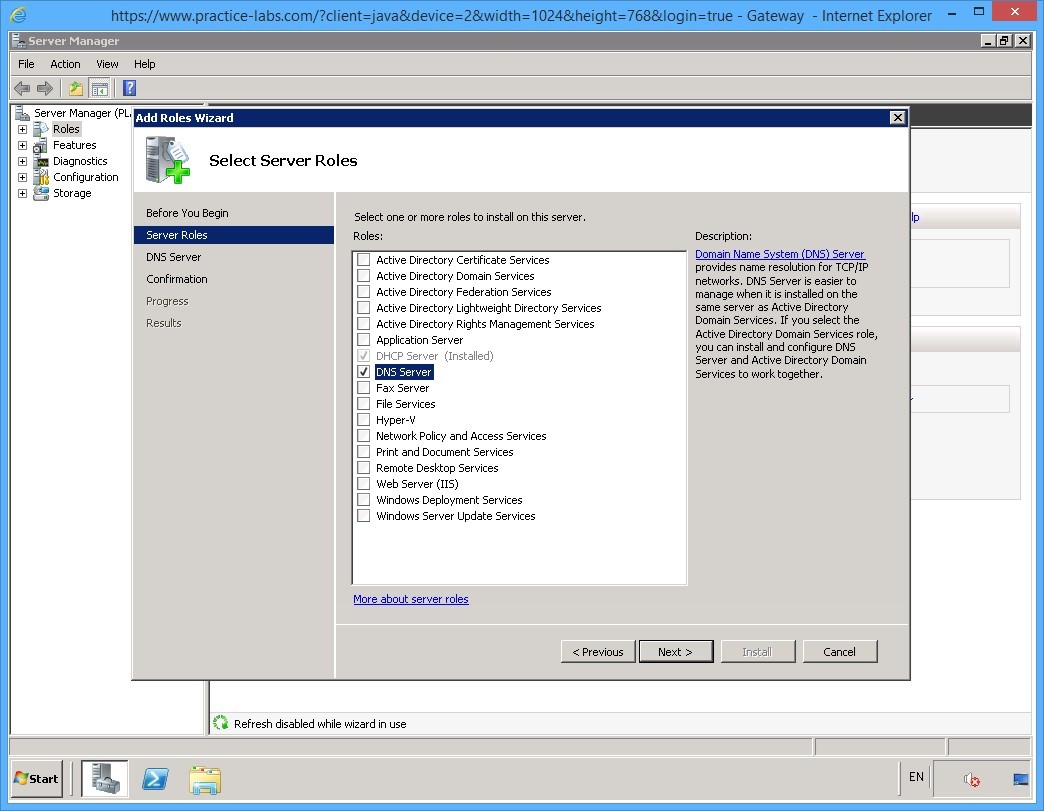Expand the Storage node
Screen dimensions: 1044x811
coord(22,193)
